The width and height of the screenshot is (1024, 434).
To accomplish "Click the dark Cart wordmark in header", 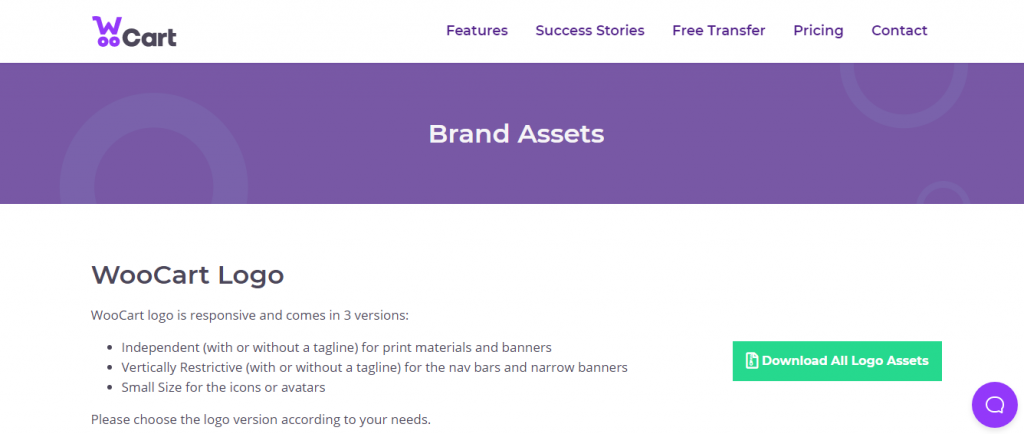I will pos(149,38).
